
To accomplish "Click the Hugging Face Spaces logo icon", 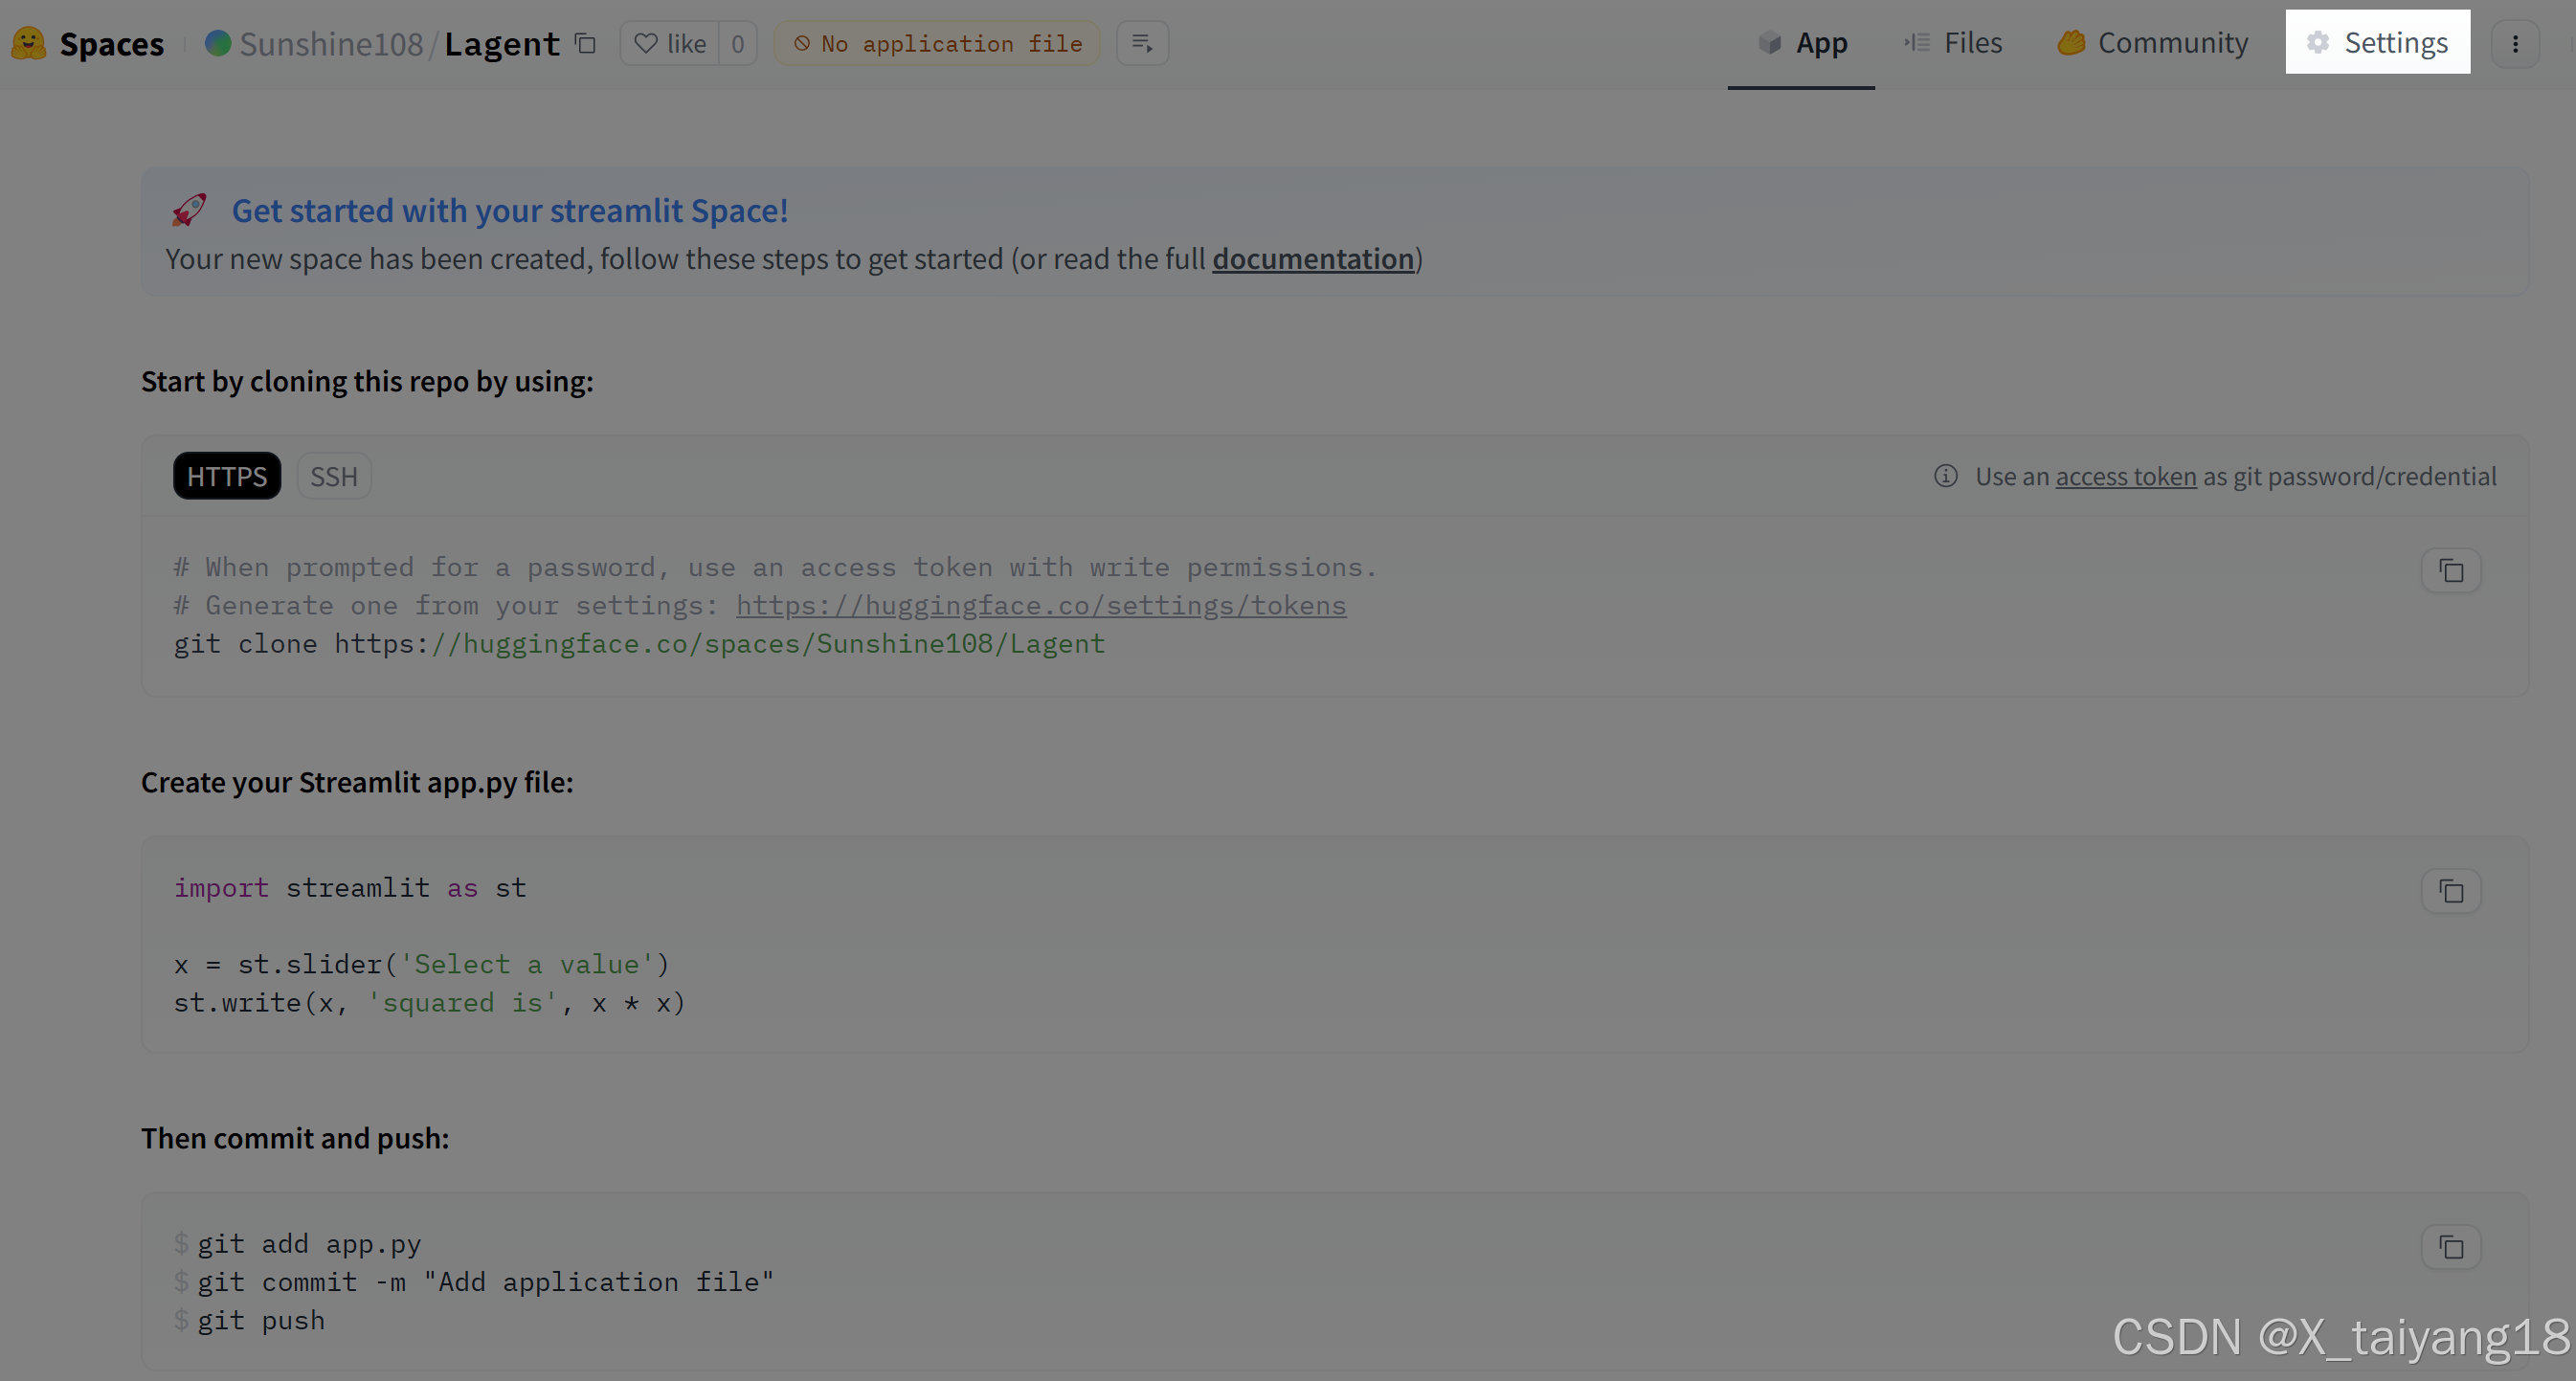I will pyautogui.click(x=29, y=43).
